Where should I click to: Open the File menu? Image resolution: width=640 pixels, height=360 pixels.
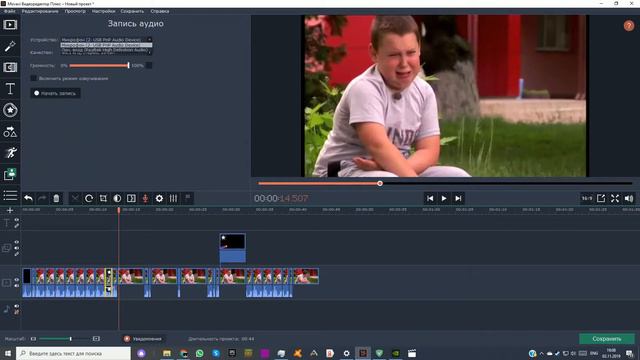(10, 11)
